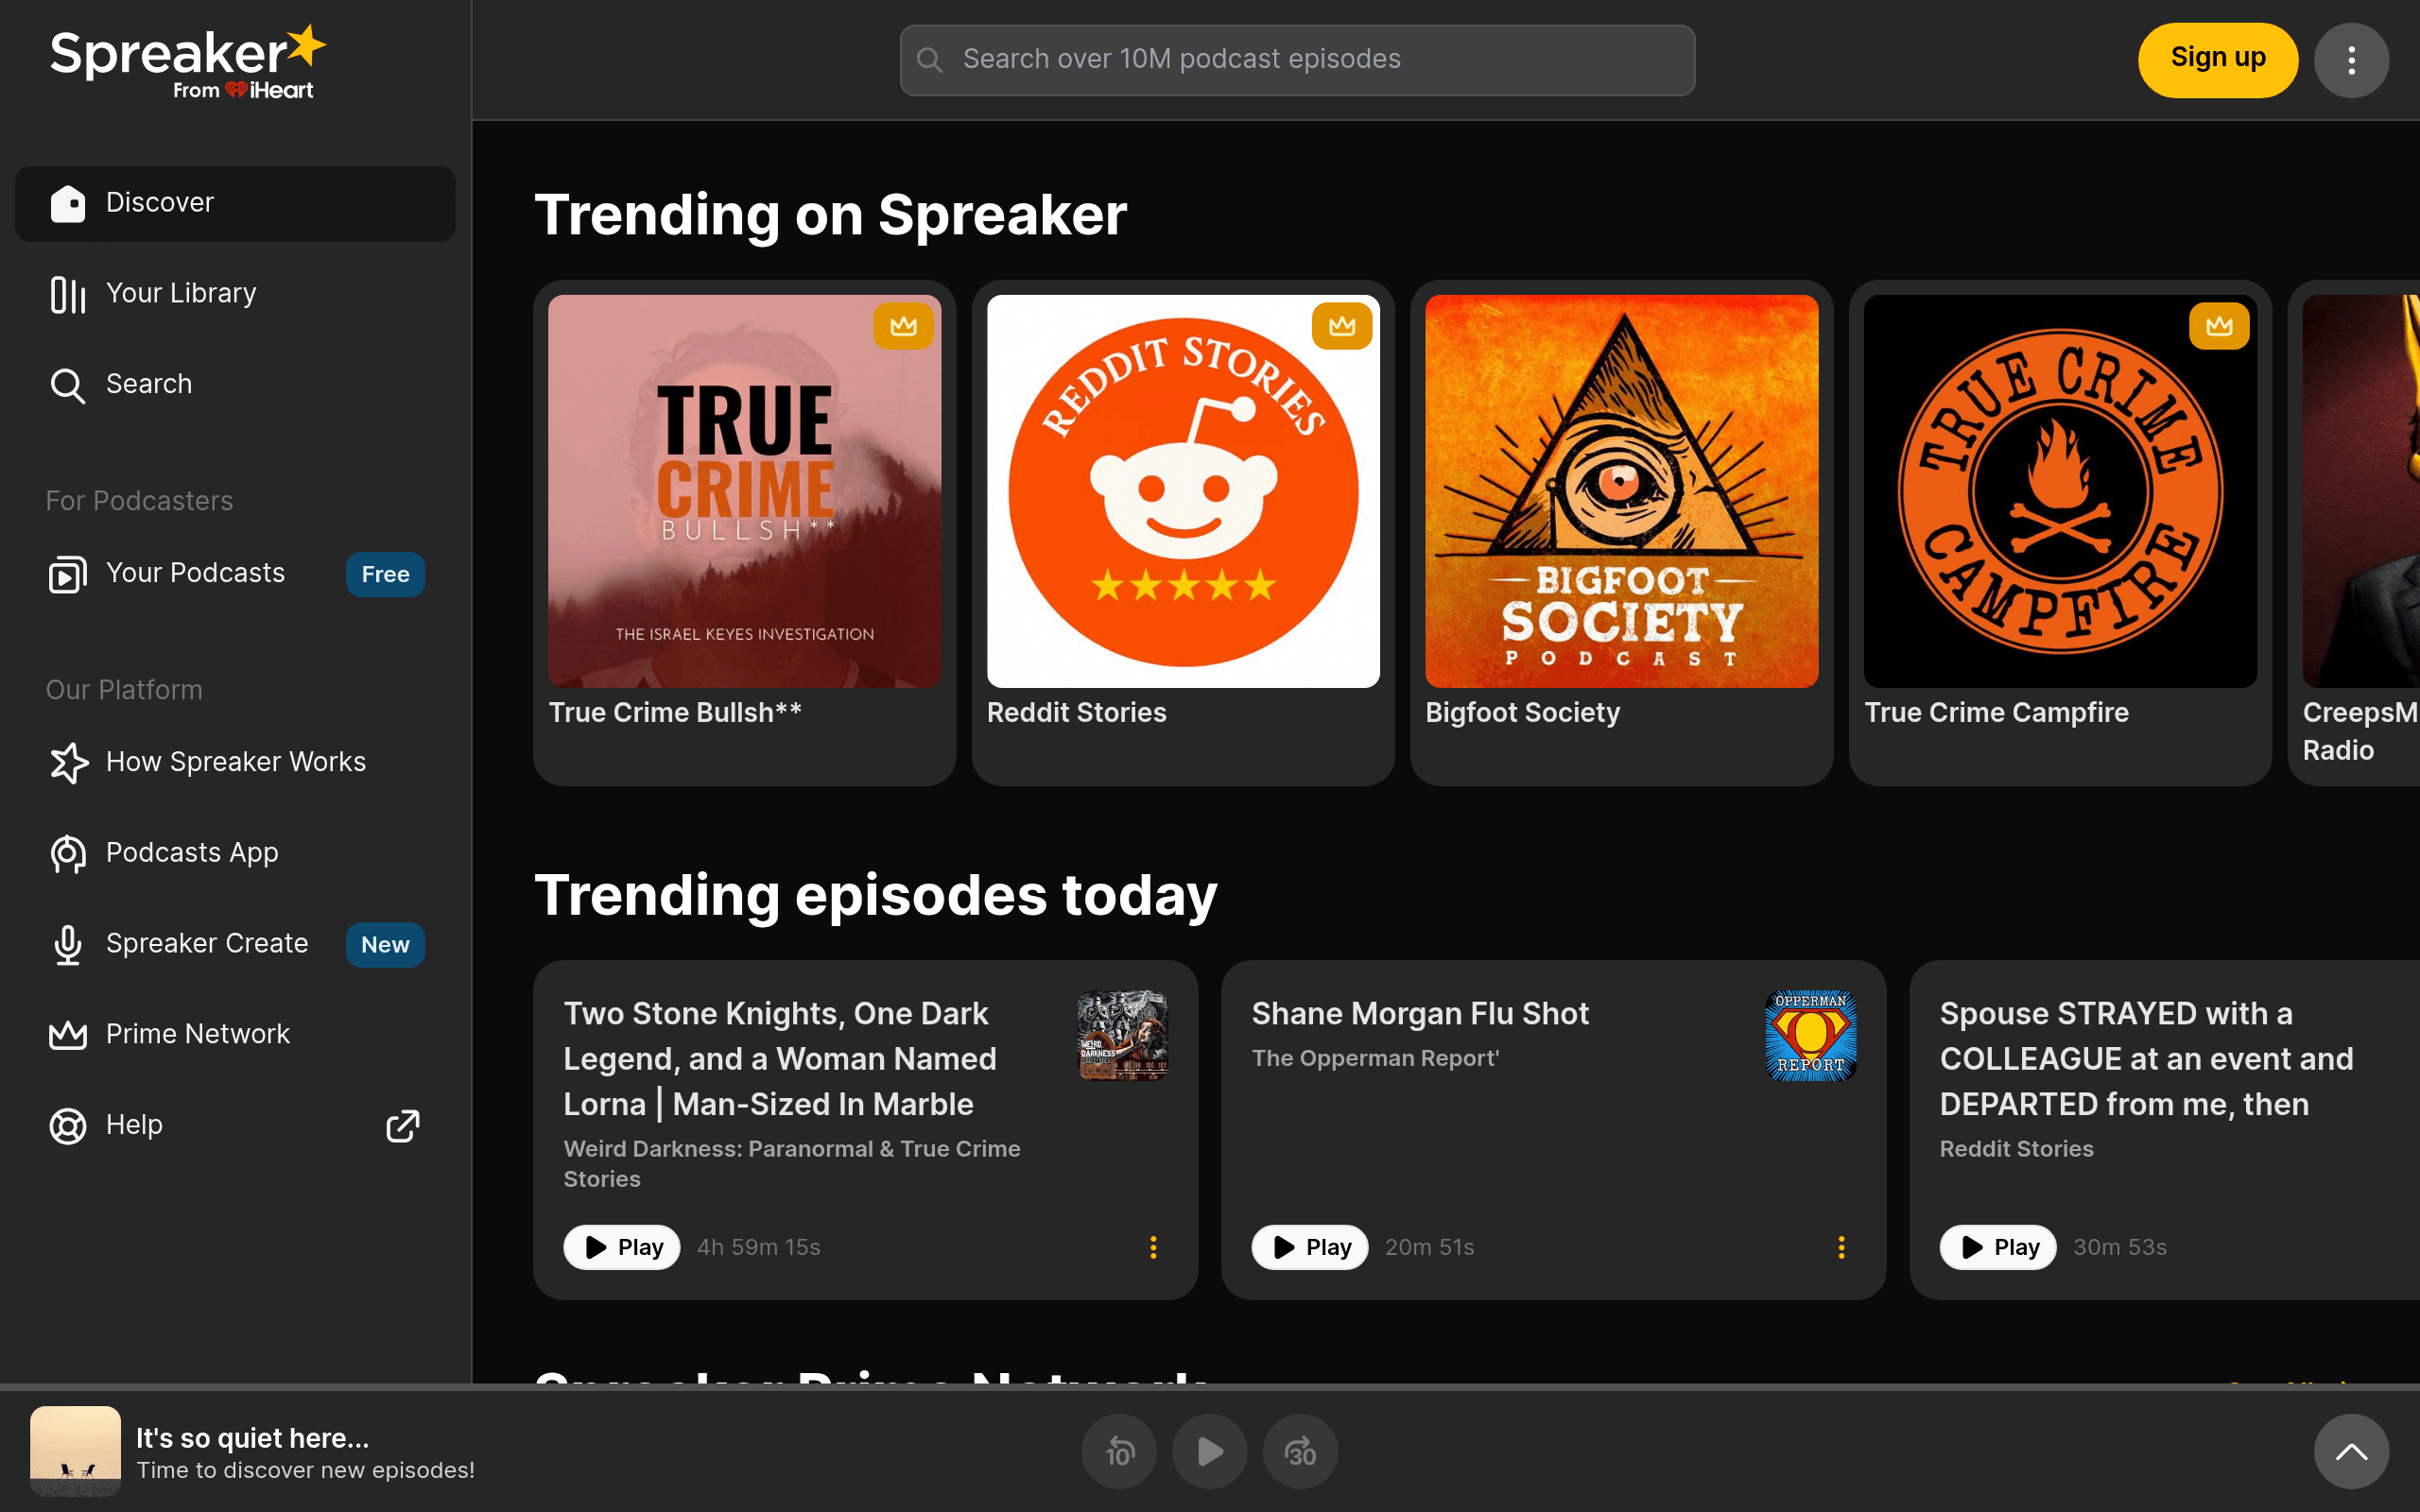The width and height of the screenshot is (2420, 1512).
Task: Open Prime Network page
Action: (x=235, y=1034)
